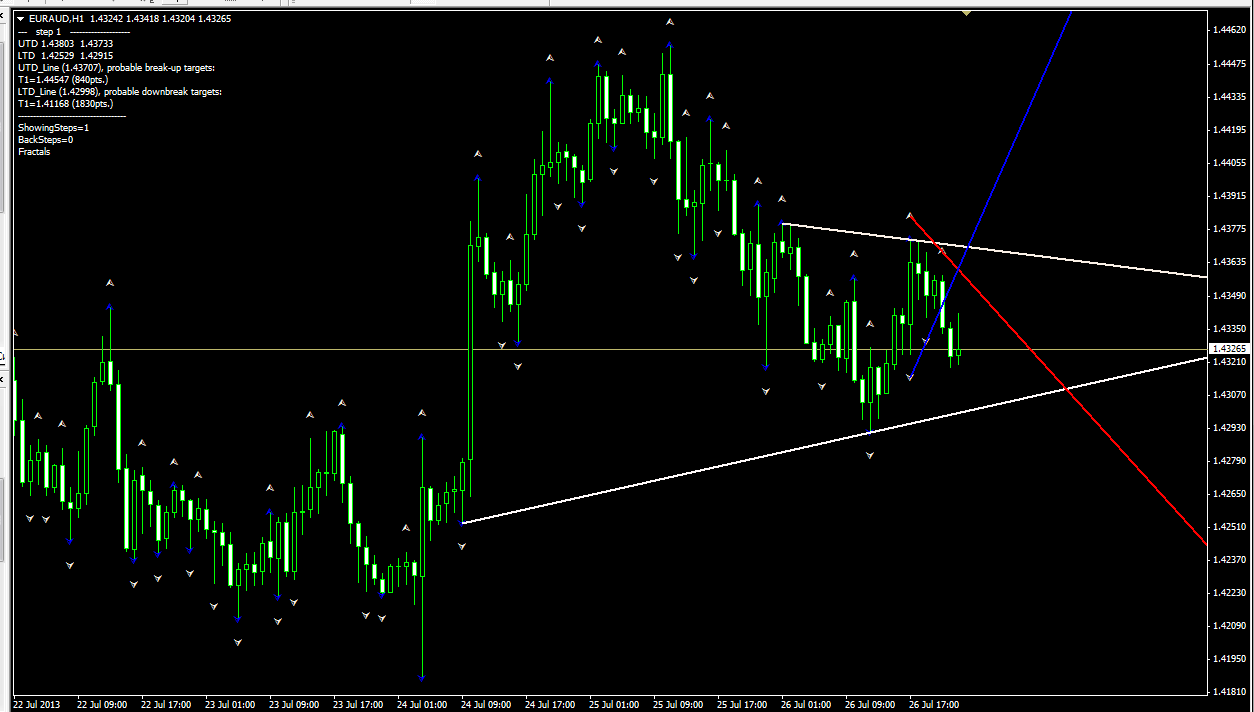The width and height of the screenshot is (1254, 712).
Task: Click the 1.42510 price scale label
Action: click(1229, 526)
